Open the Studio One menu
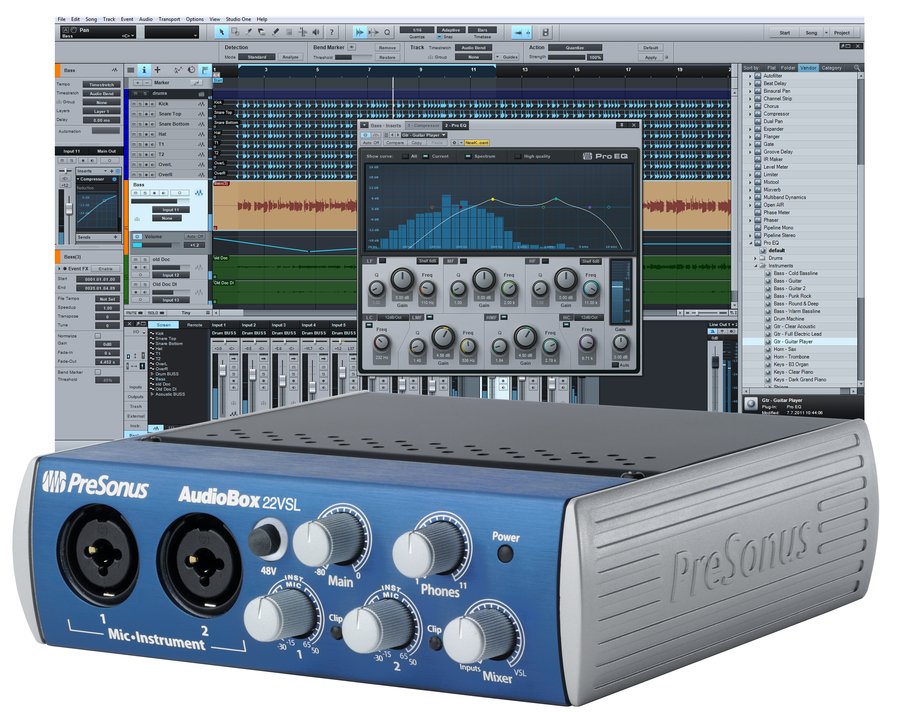This screenshot has width=900, height=712. [x=238, y=19]
